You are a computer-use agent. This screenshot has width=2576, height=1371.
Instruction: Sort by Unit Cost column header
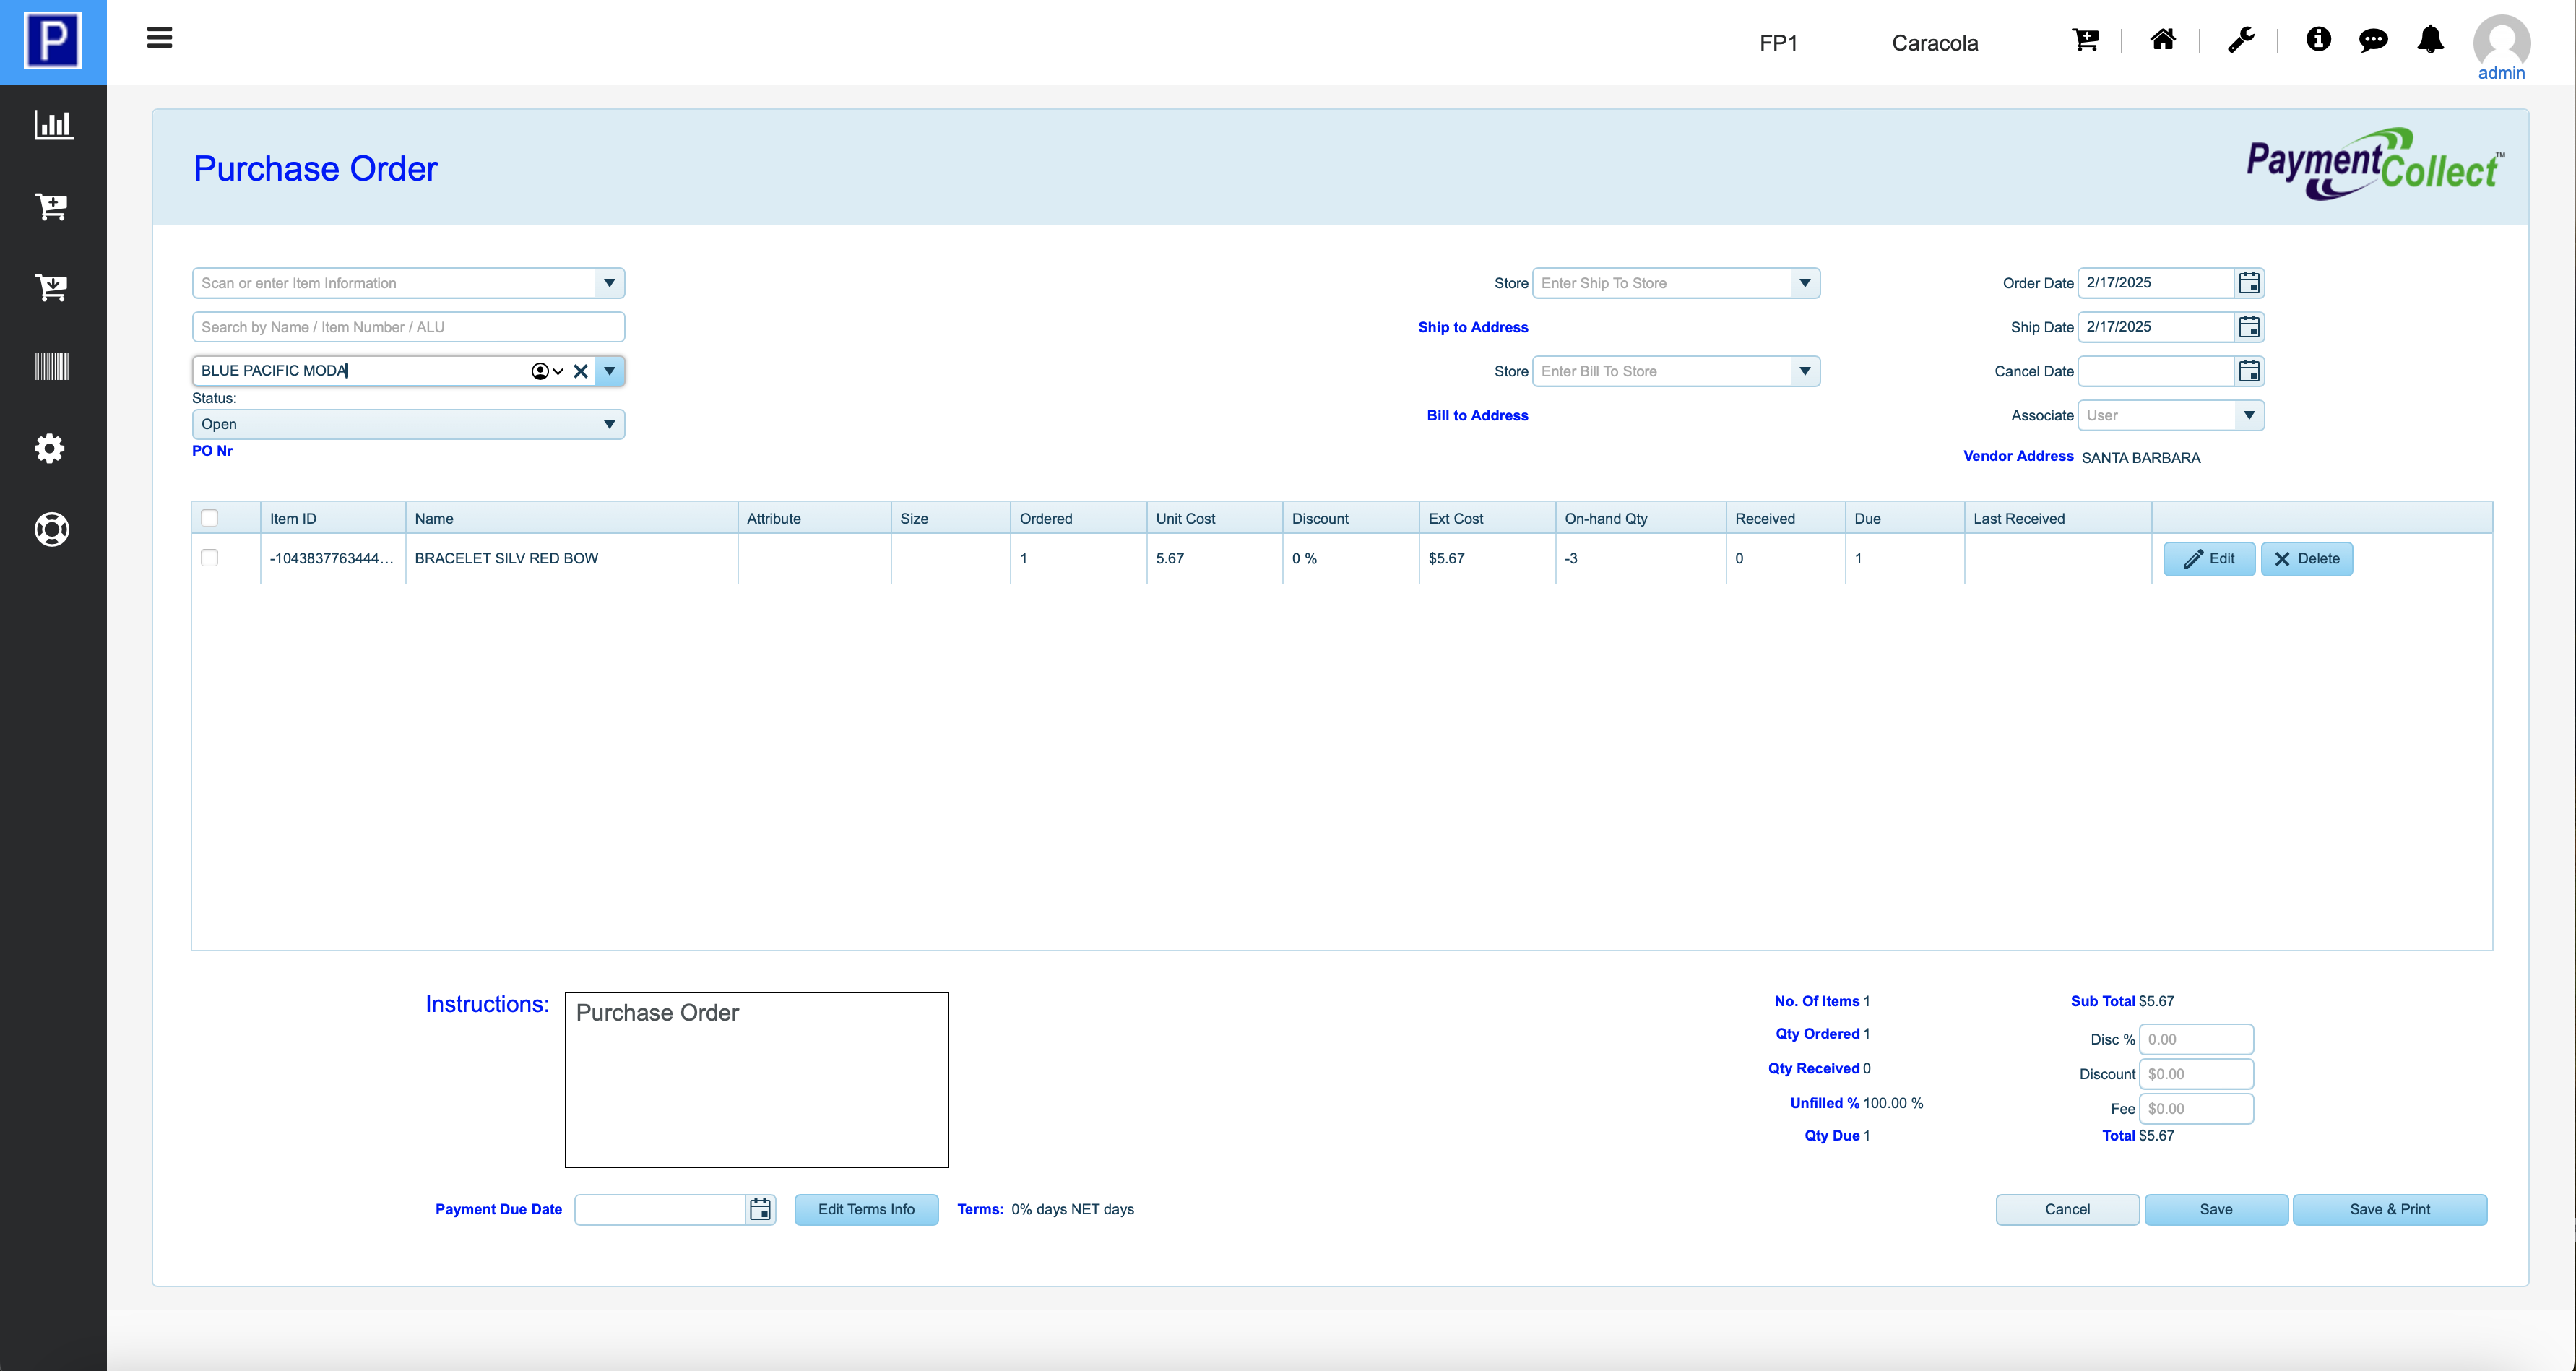coord(1185,518)
